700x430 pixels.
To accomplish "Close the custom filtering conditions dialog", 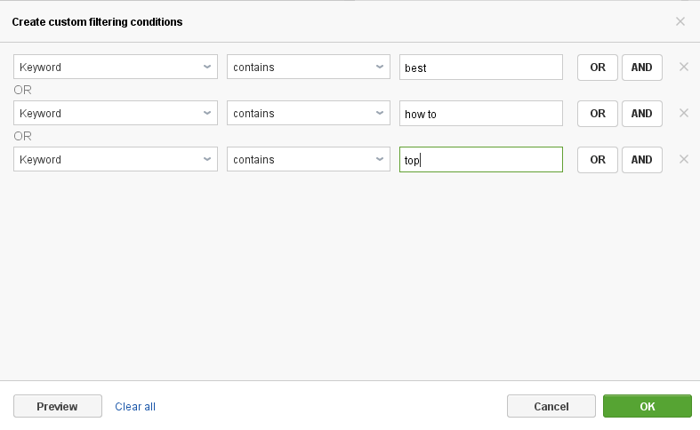I will point(681,21).
